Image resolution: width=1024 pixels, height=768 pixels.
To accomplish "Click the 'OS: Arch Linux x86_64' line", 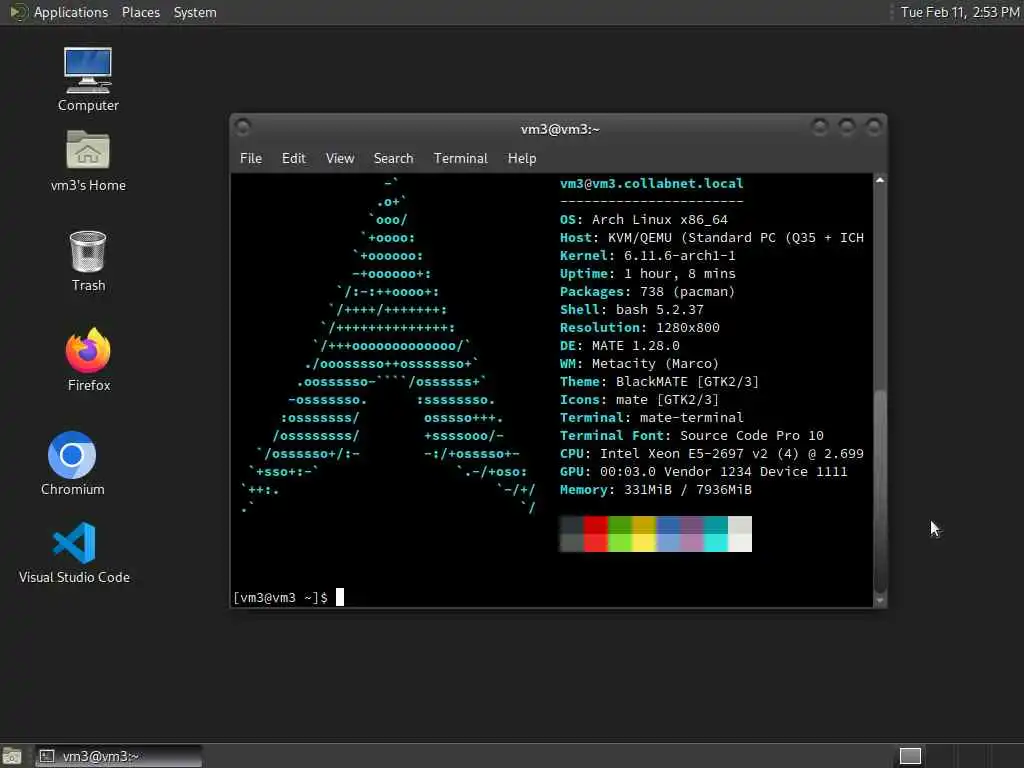I will (x=643, y=219).
